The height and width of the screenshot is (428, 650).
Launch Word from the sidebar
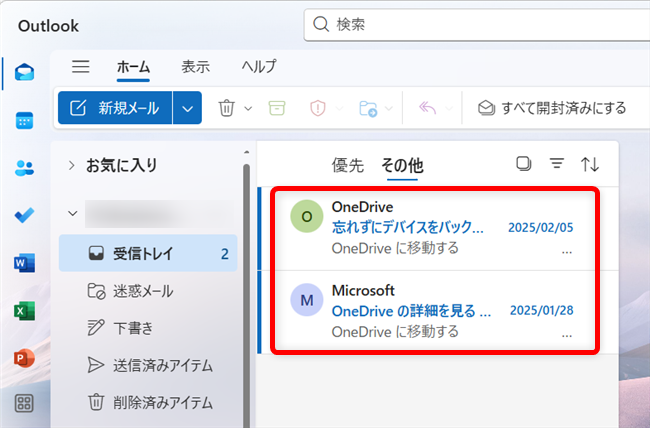pos(25,263)
